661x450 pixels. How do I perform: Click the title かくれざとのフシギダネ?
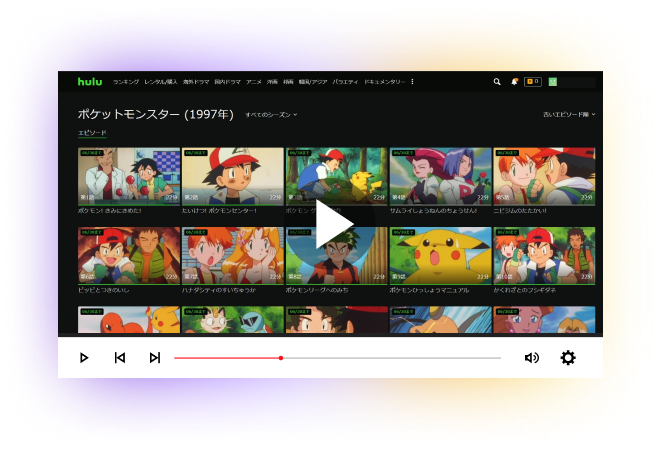(524, 290)
